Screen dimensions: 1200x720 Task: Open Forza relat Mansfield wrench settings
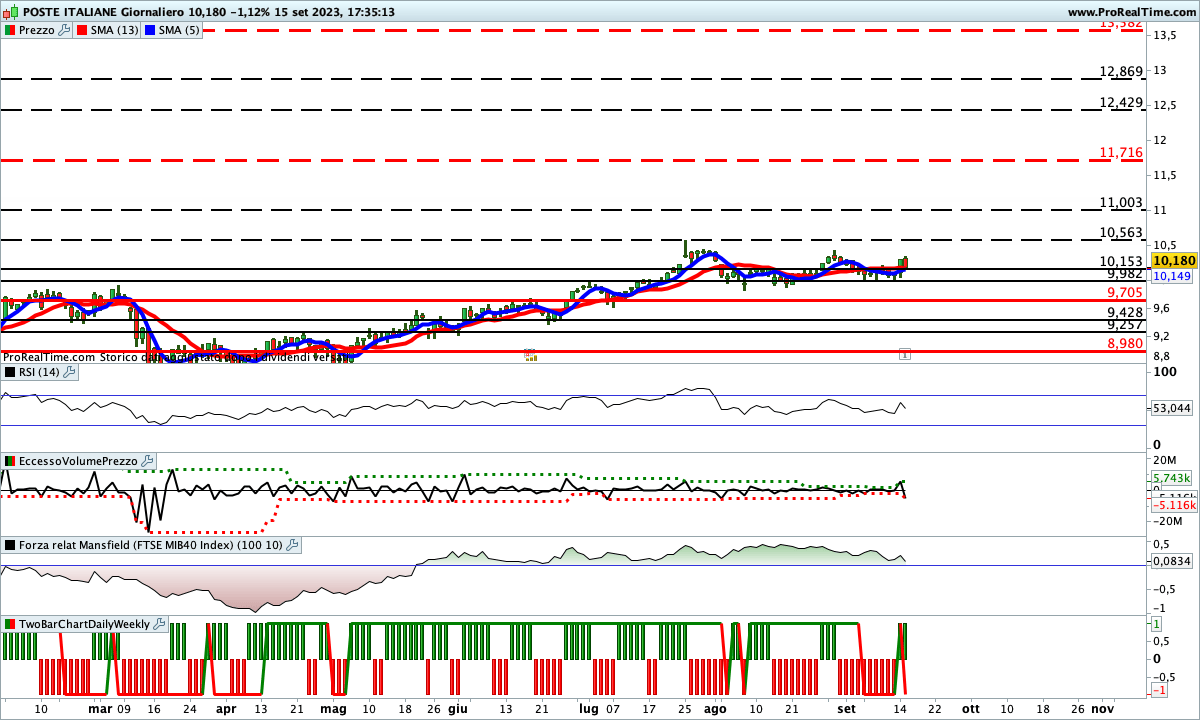(292, 545)
